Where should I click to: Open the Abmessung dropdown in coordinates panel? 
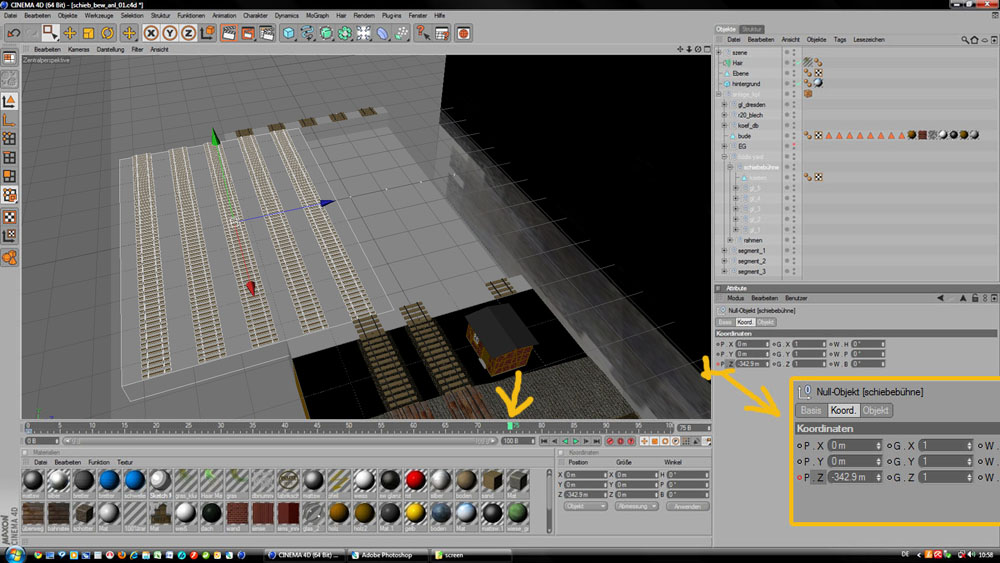coord(637,506)
